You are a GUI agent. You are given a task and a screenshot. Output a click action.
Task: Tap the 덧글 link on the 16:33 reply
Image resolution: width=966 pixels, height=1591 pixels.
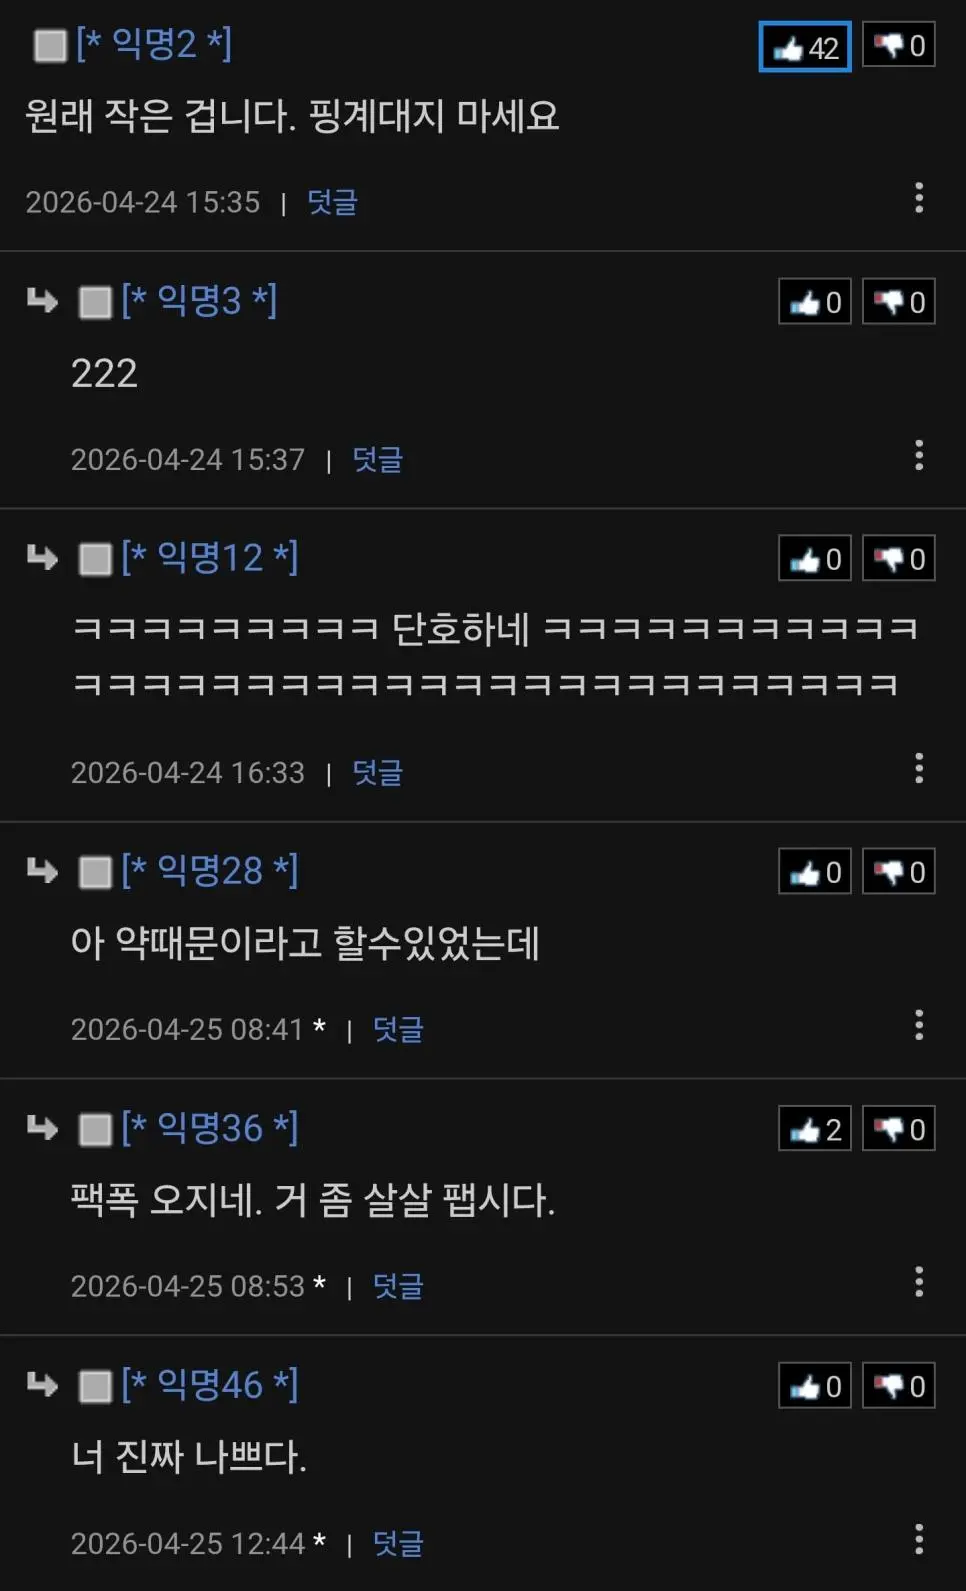coord(378,773)
